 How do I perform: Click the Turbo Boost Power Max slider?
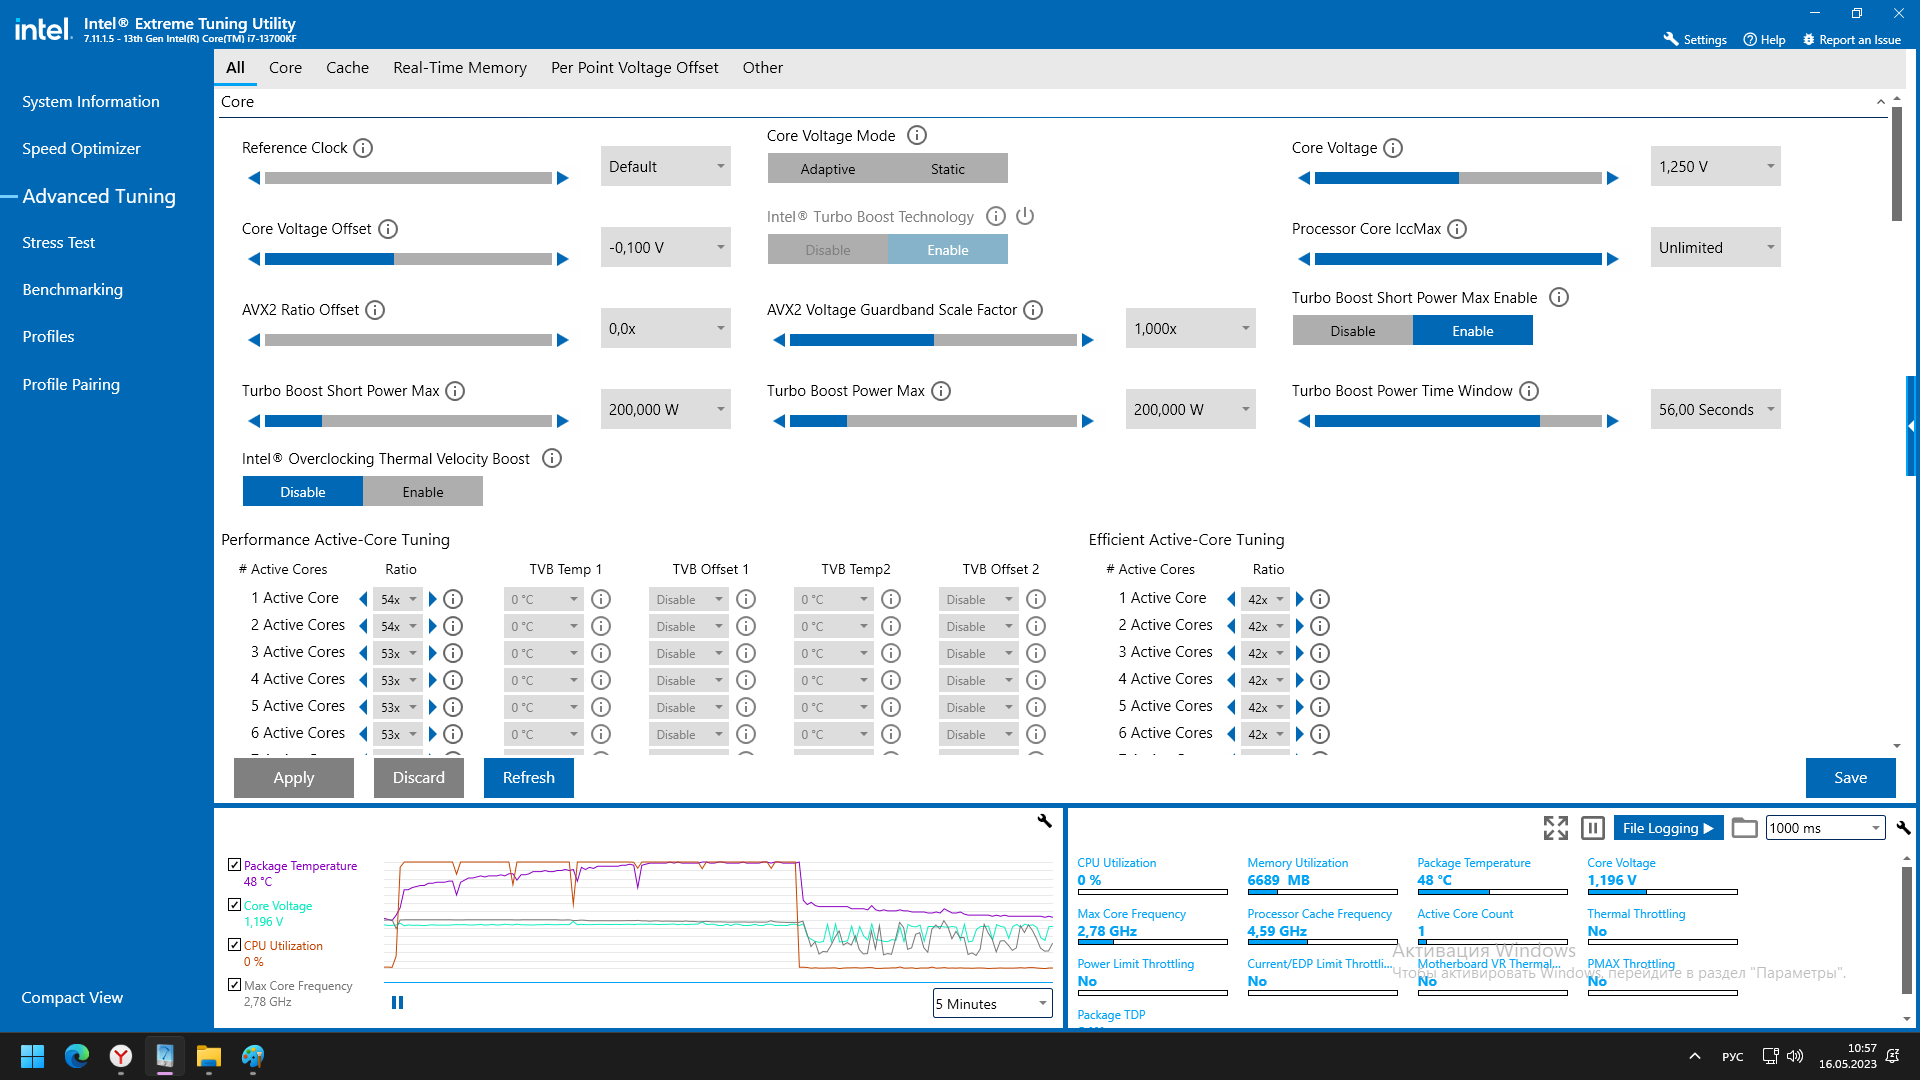(x=932, y=422)
